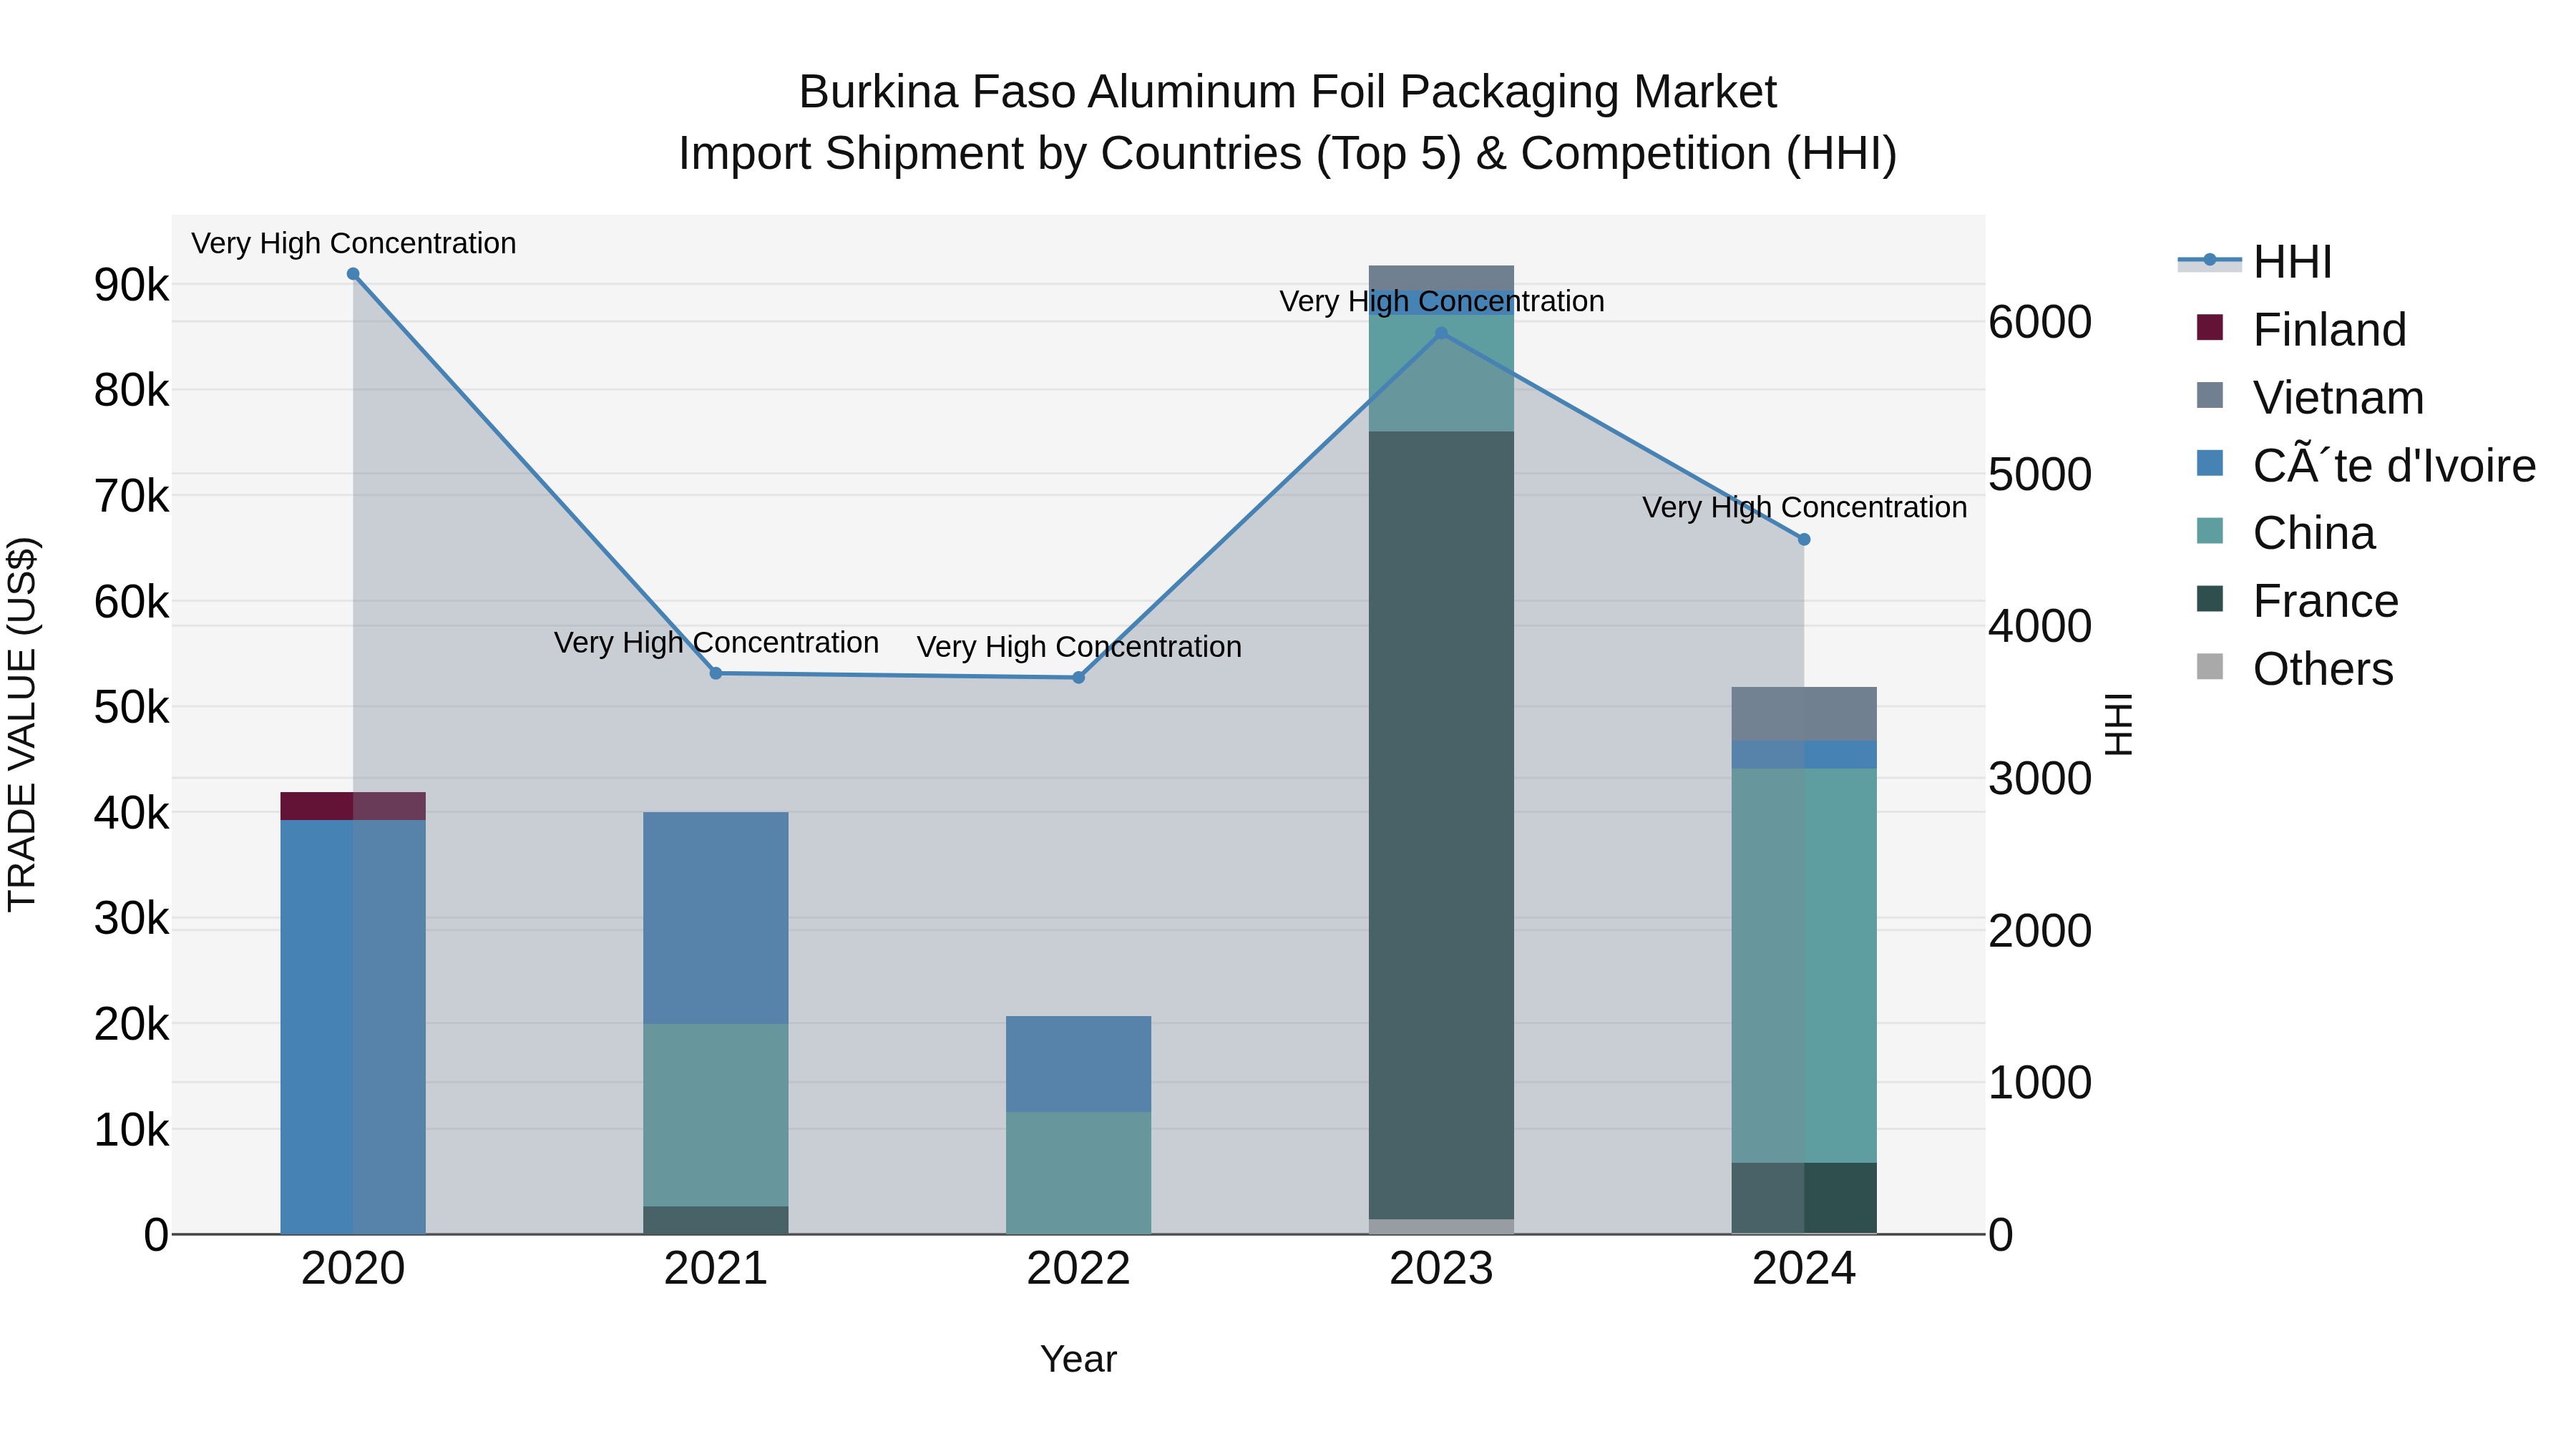This screenshot has height=1449, width=2576.
Task: Click the 2024 Very High Concentration annotation
Action: [1805, 507]
